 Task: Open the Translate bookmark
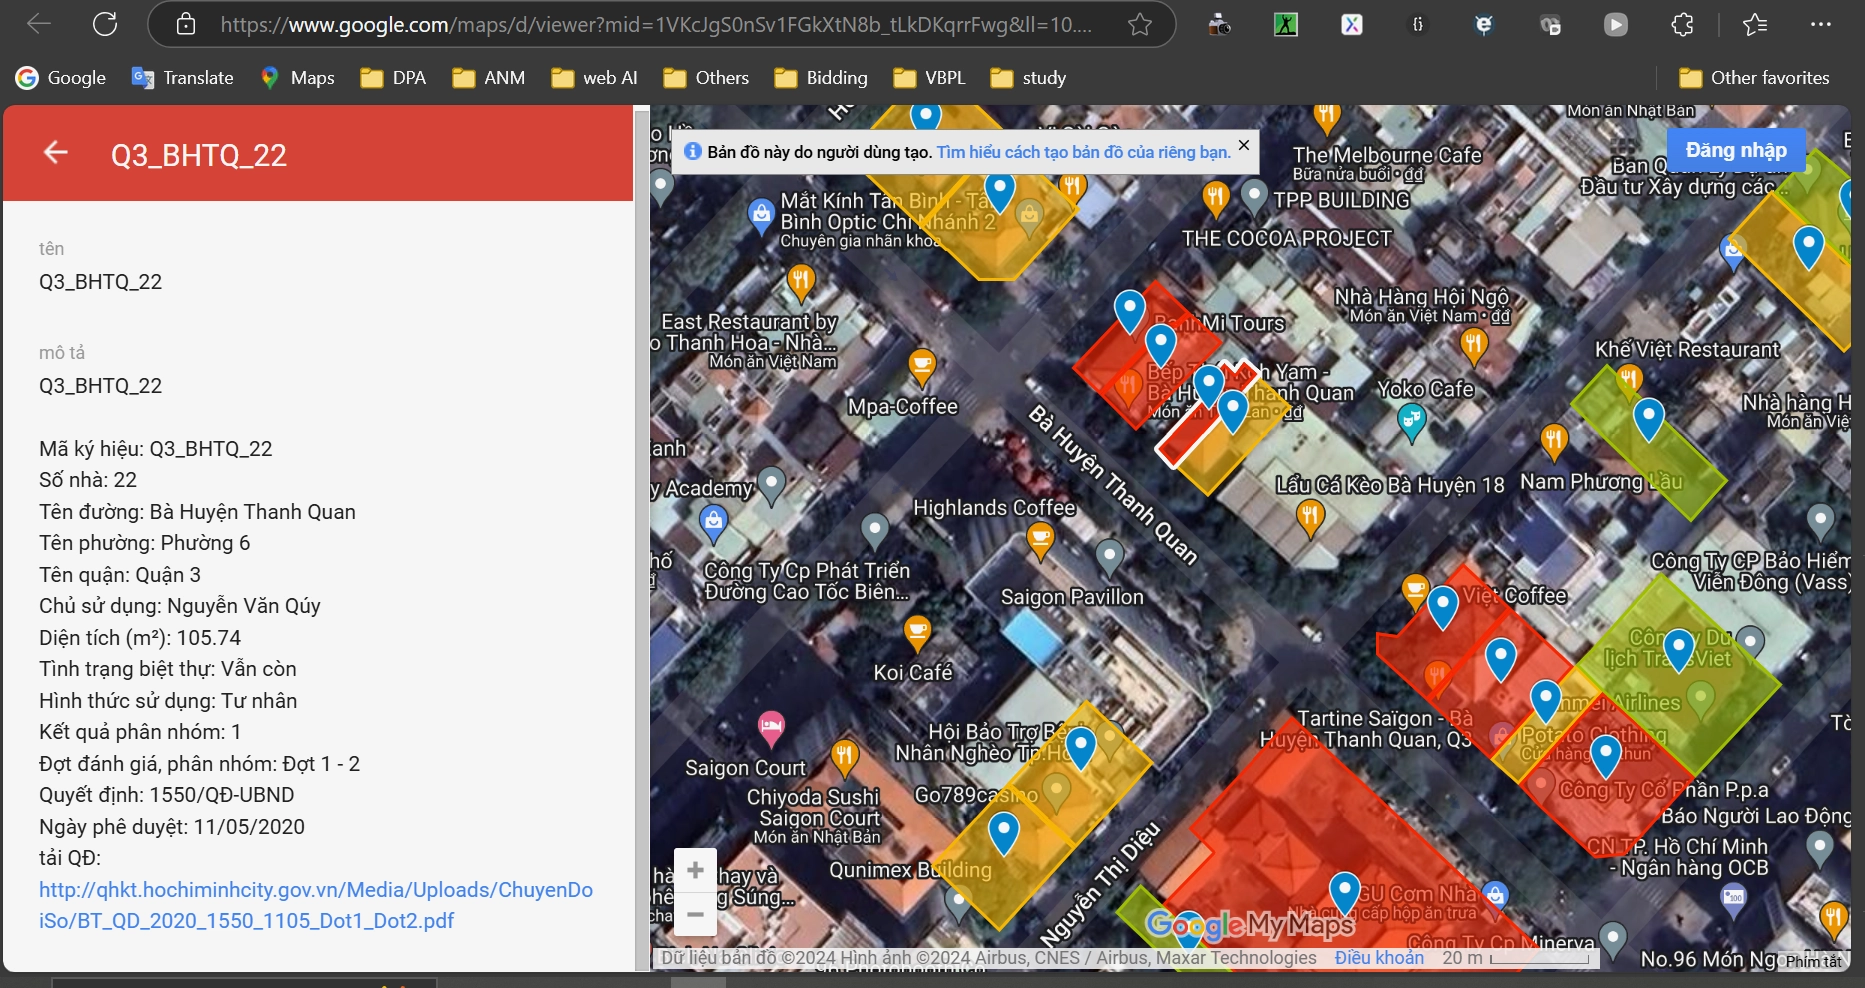183,78
